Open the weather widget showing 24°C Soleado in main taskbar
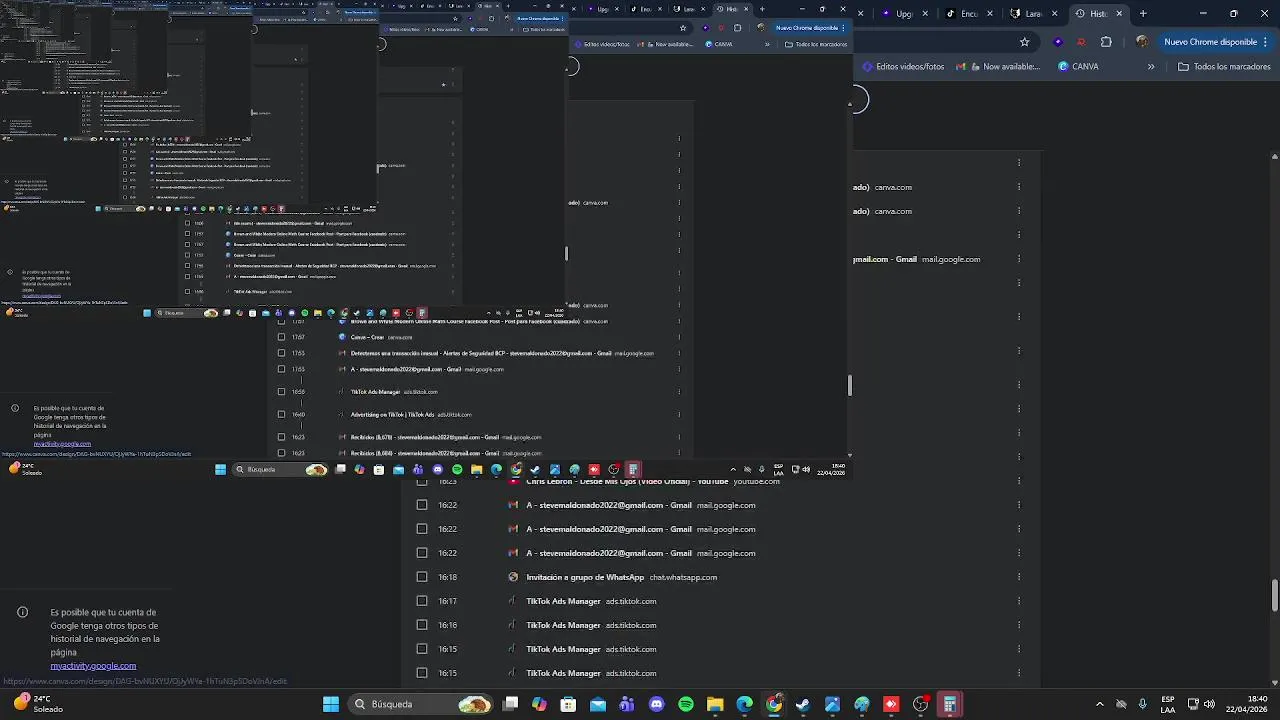 tap(38, 704)
